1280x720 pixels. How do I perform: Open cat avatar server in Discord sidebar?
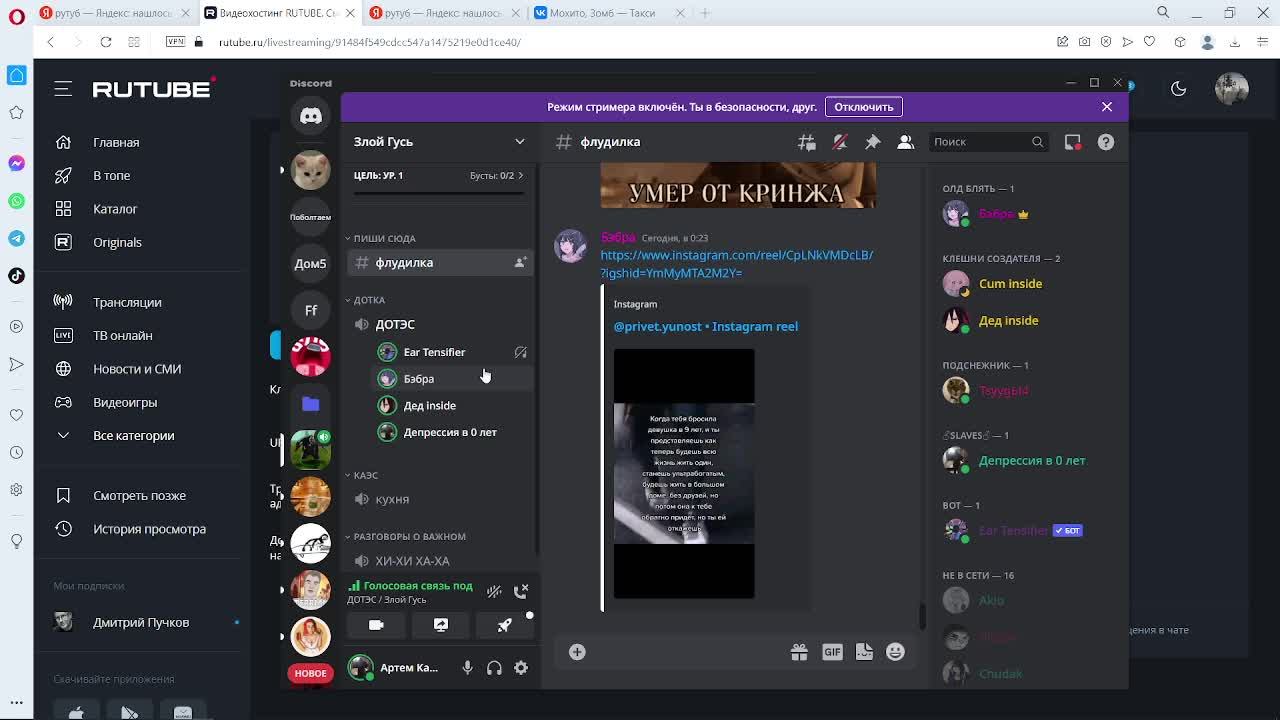point(311,171)
